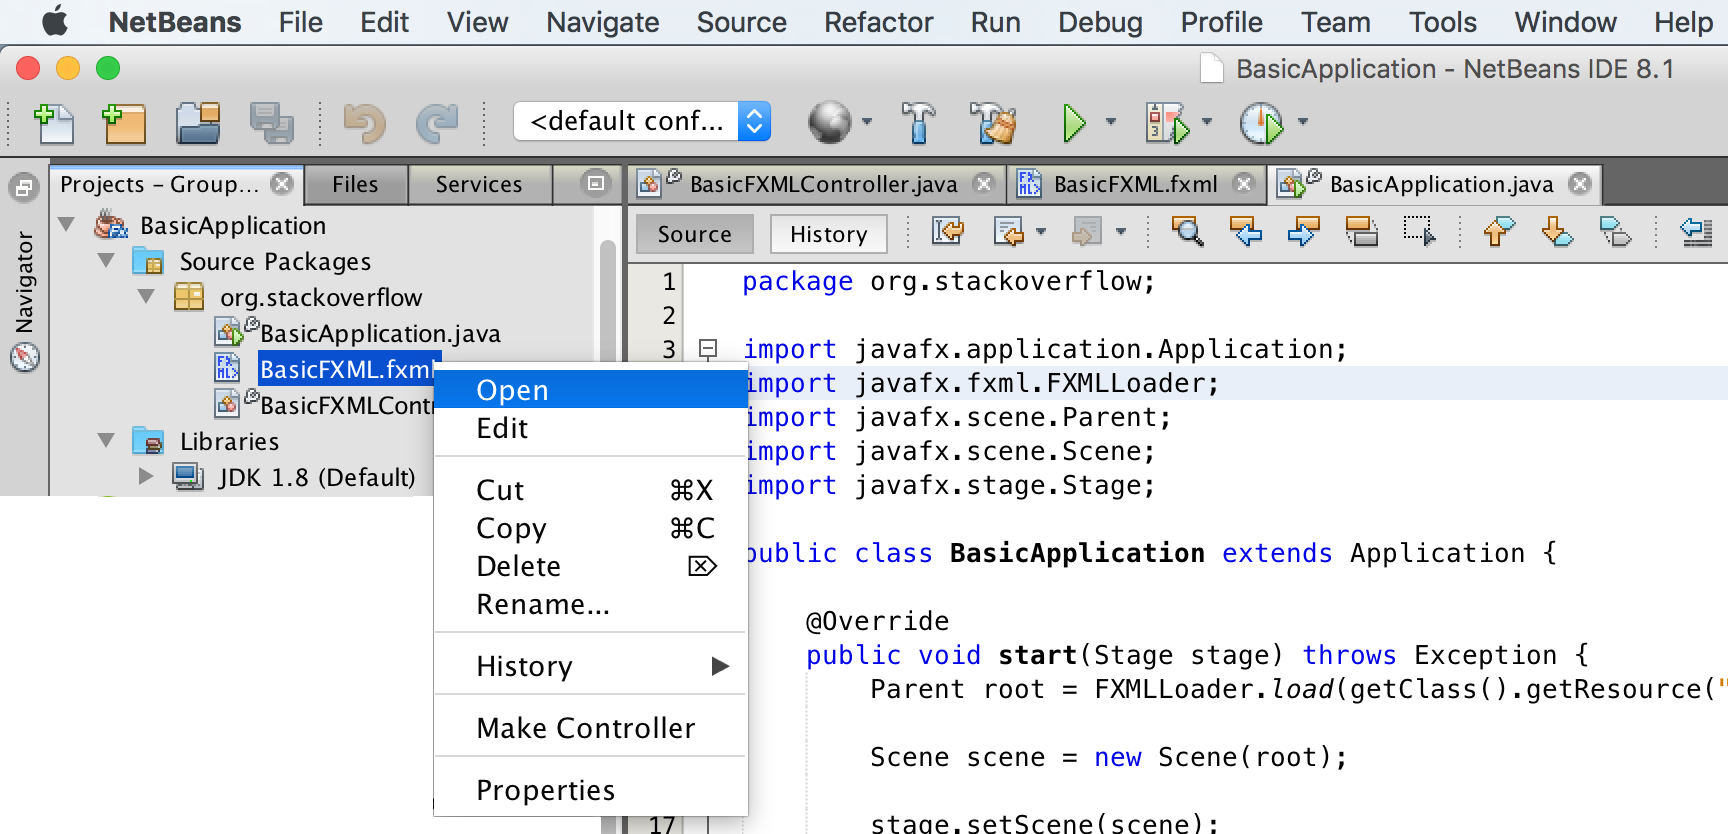Expand the JDK 1.8 (Default) node

146,477
